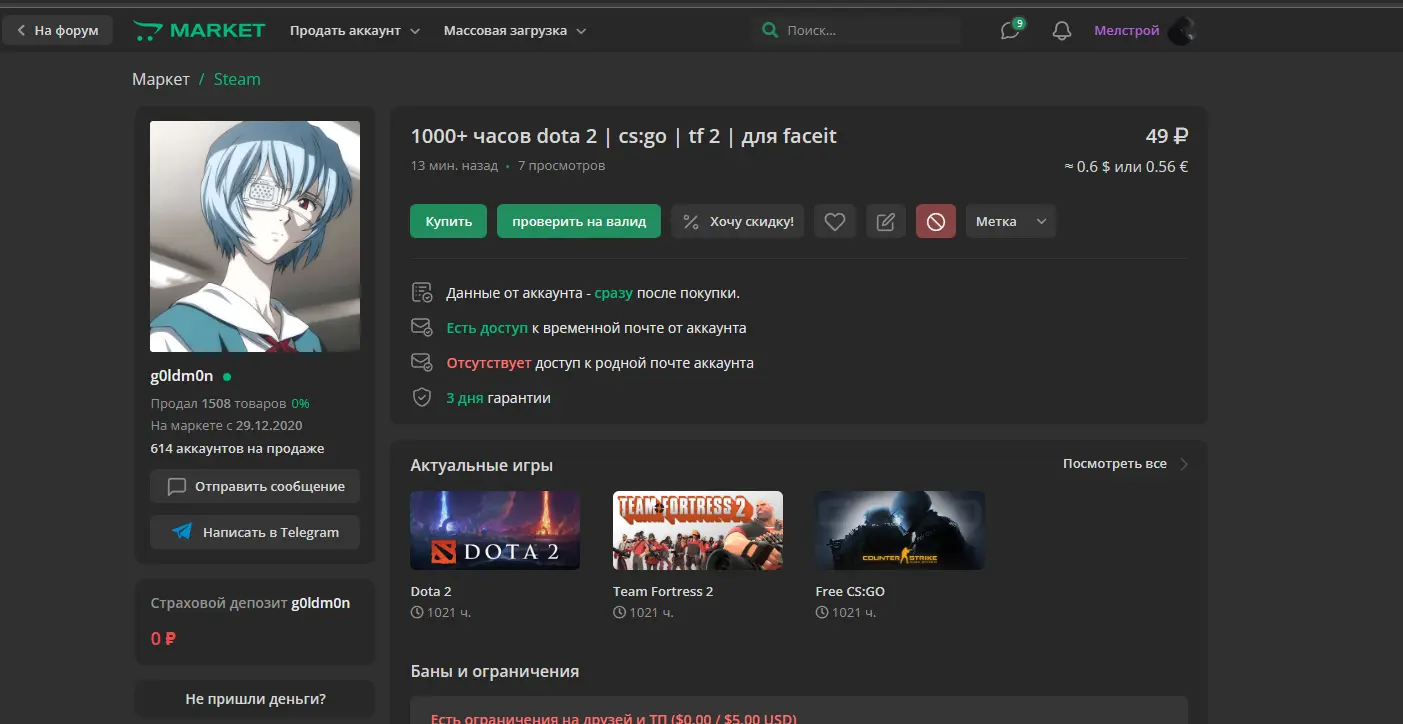Open the Steam breadcrumb link

(x=237, y=79)
